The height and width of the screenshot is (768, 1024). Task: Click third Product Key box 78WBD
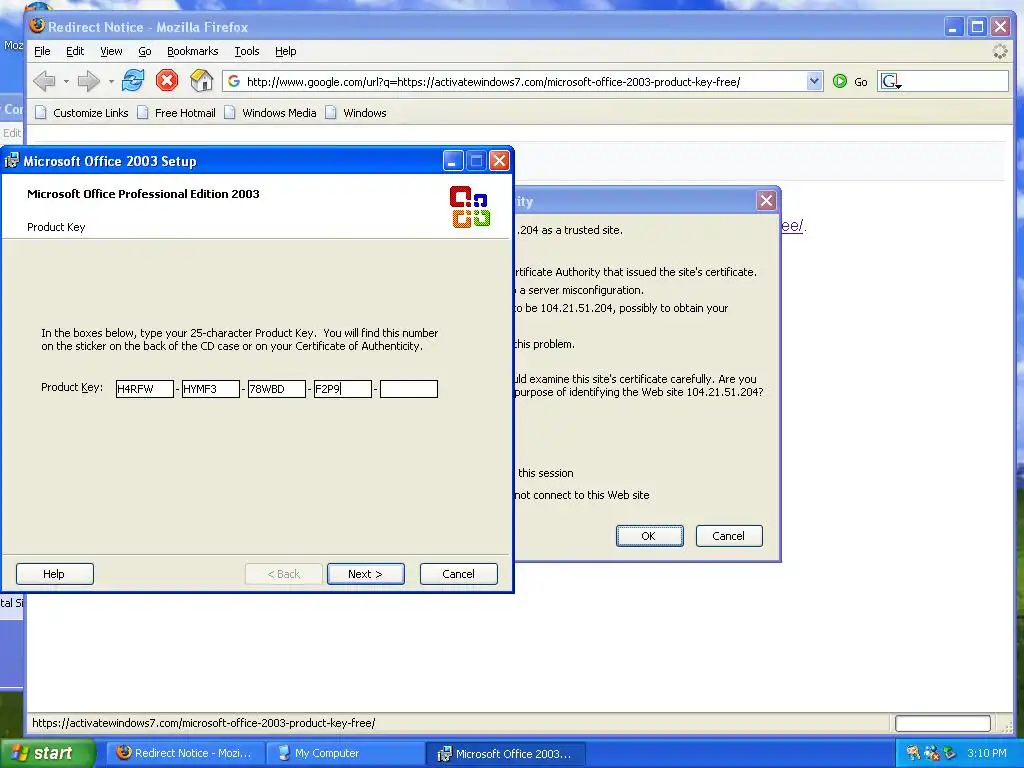click(276, 389)
